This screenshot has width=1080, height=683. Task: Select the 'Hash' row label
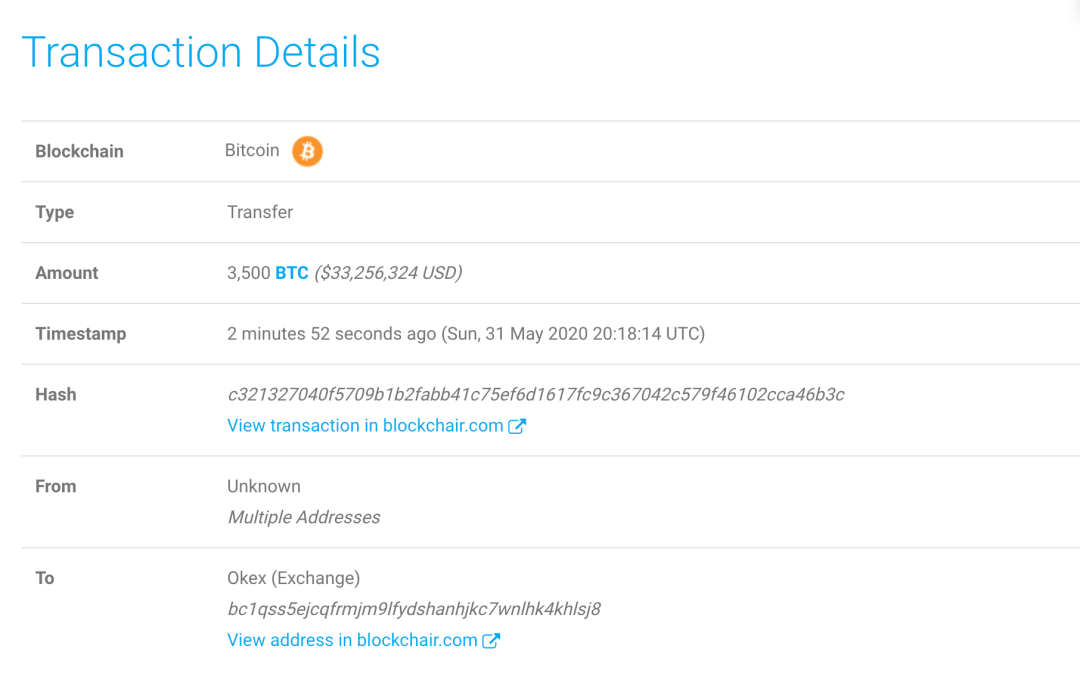(55, 394)
